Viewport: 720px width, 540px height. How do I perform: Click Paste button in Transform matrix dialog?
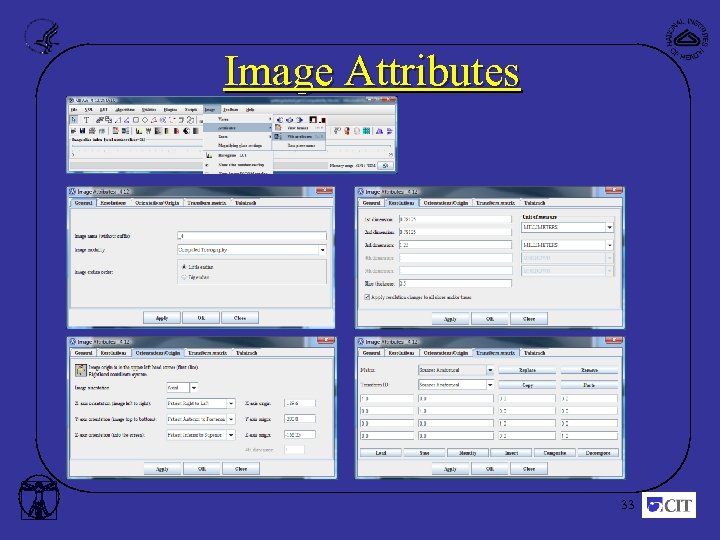pos(589,385)
